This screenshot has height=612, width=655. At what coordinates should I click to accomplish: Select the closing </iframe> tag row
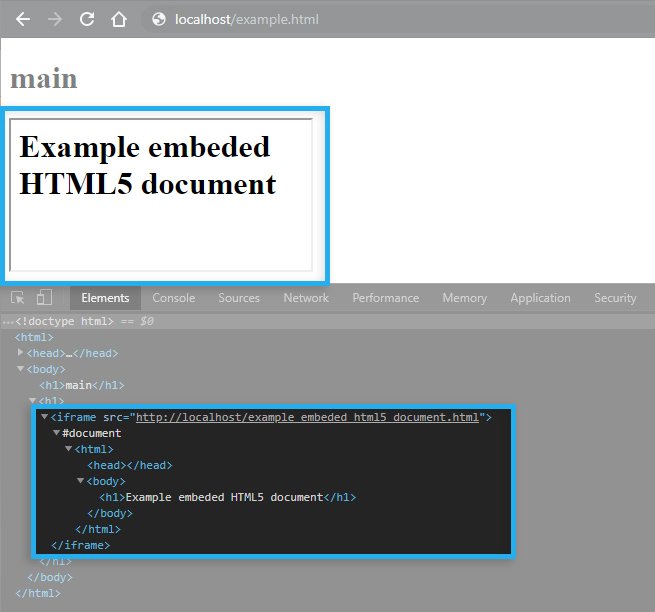pyautogui.click(x=80, y=545)
